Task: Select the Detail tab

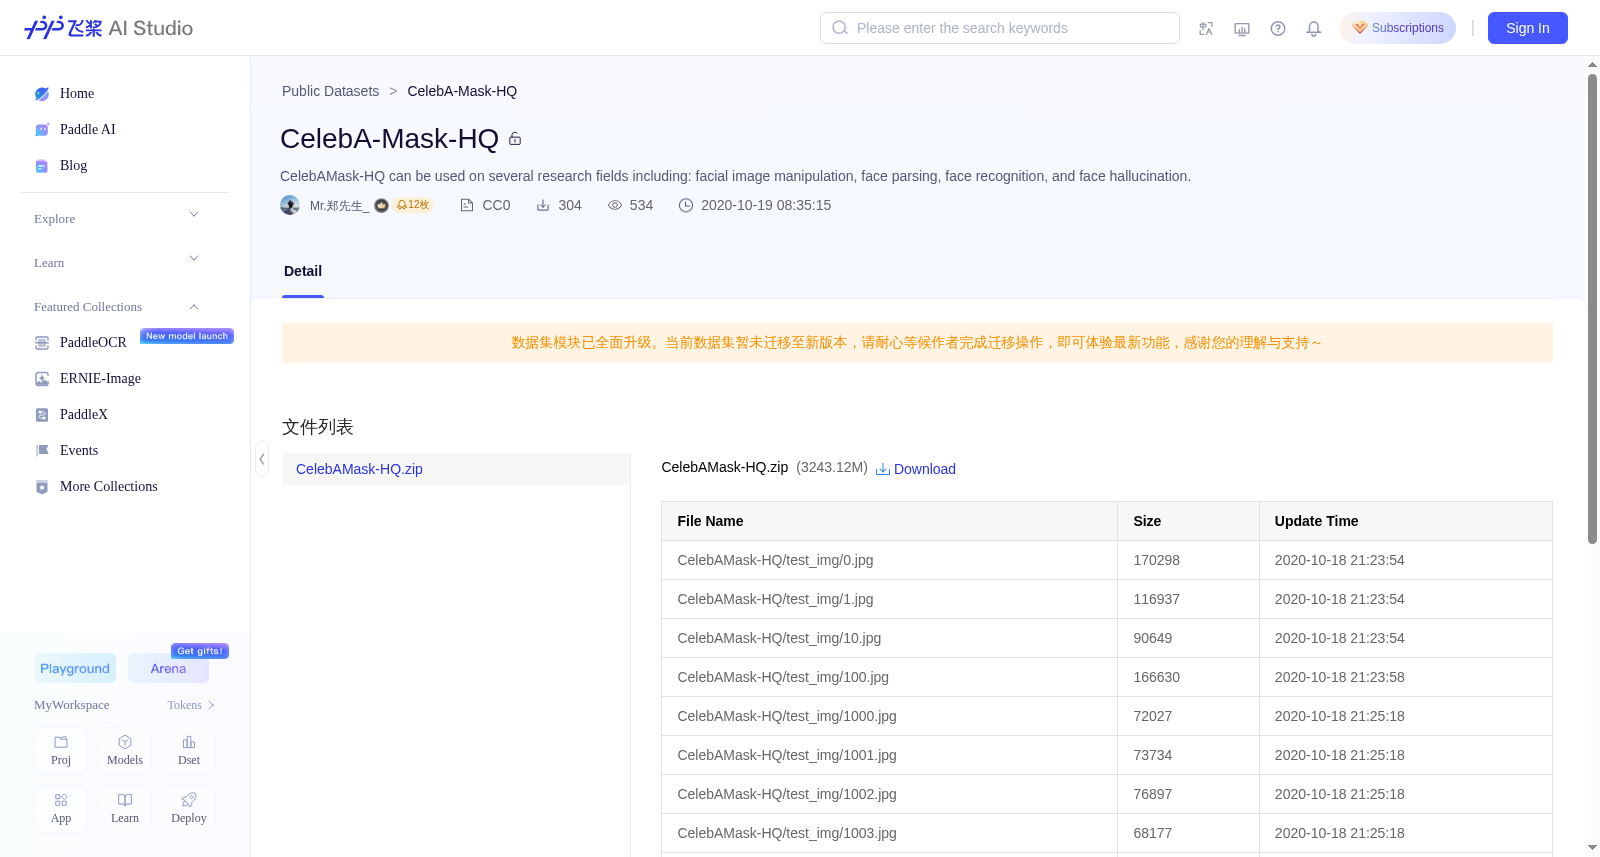Action: [303, 272]
